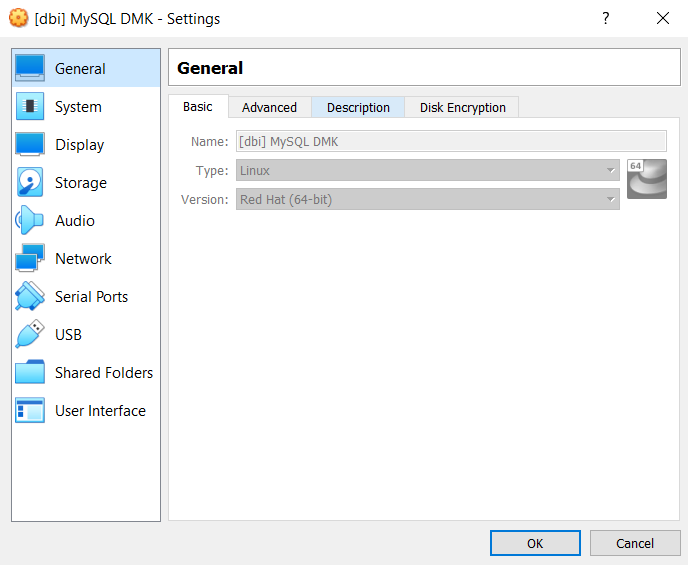688x565 pixels.
Task: Open the USB settings icon
Action: click(30, 334)
